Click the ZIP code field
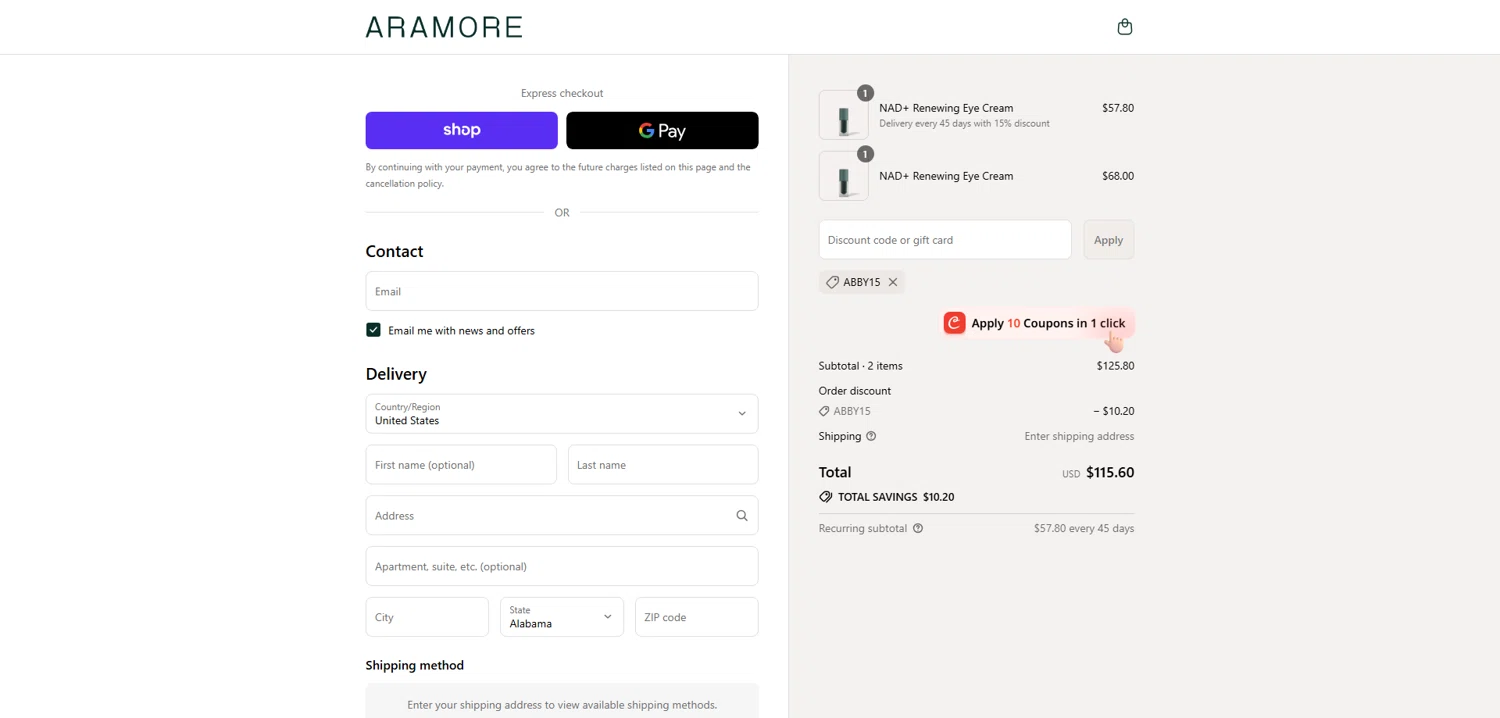 click(697, 617)
